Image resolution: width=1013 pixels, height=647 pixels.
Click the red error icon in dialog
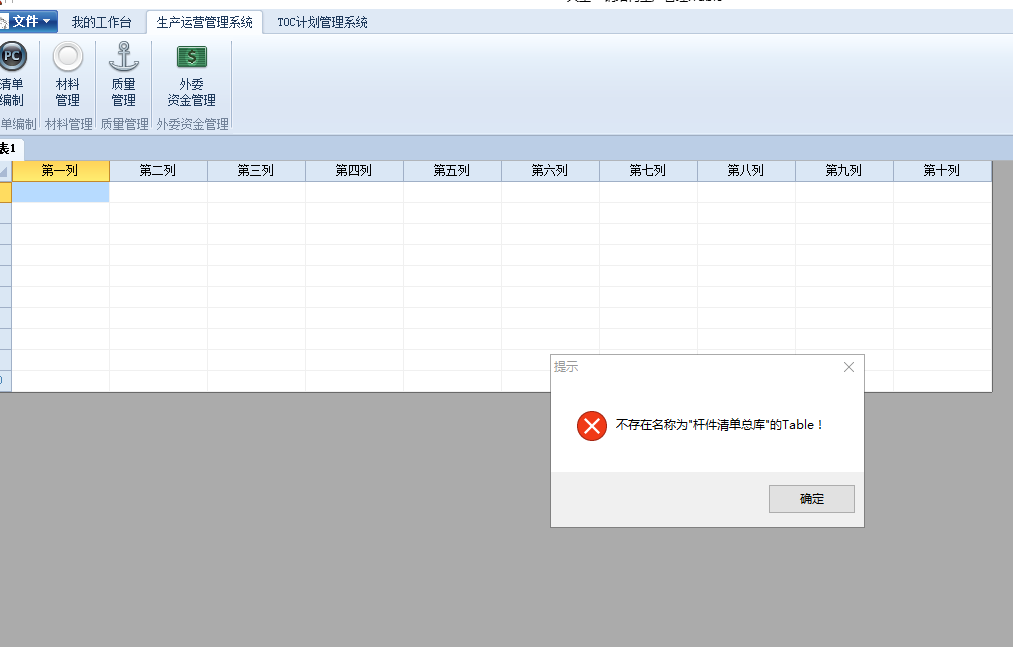[x=591, y=425]
